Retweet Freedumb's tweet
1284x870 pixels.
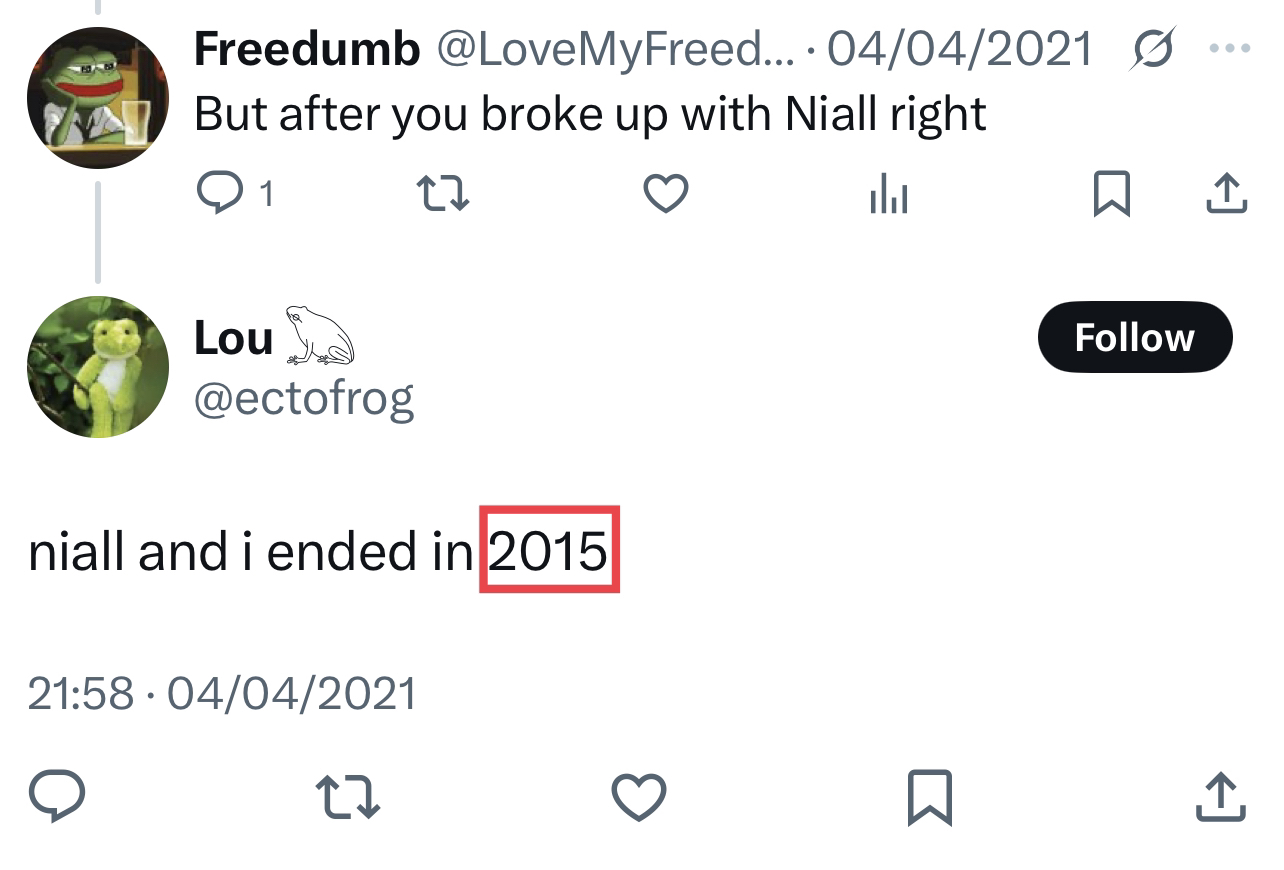click(443, 193)
